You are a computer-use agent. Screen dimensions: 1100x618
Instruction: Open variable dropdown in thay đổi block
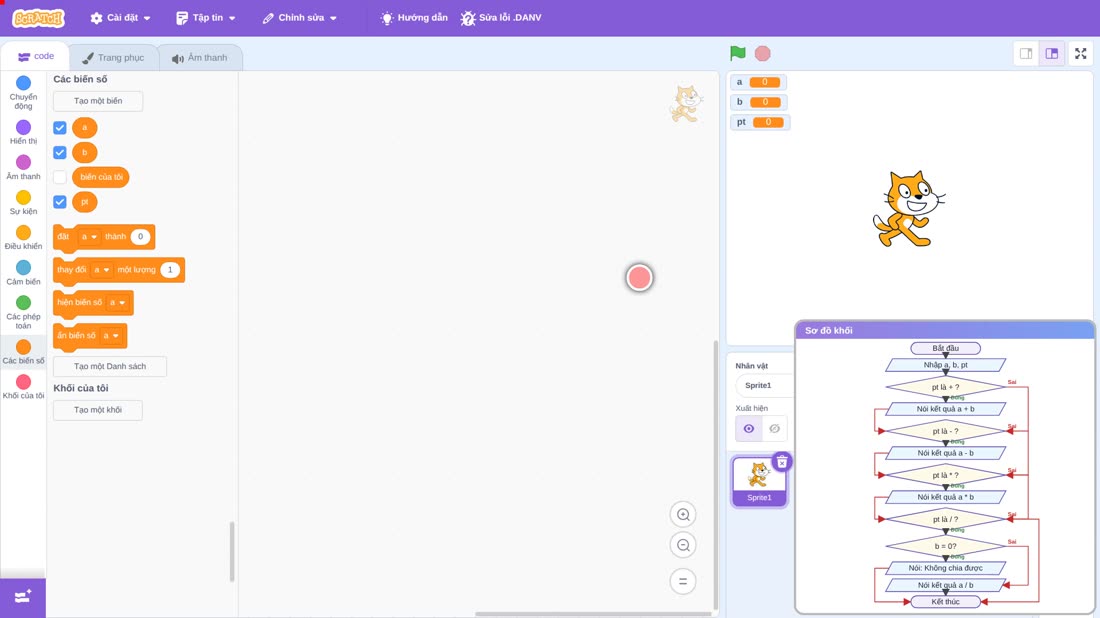pos(102,270)
